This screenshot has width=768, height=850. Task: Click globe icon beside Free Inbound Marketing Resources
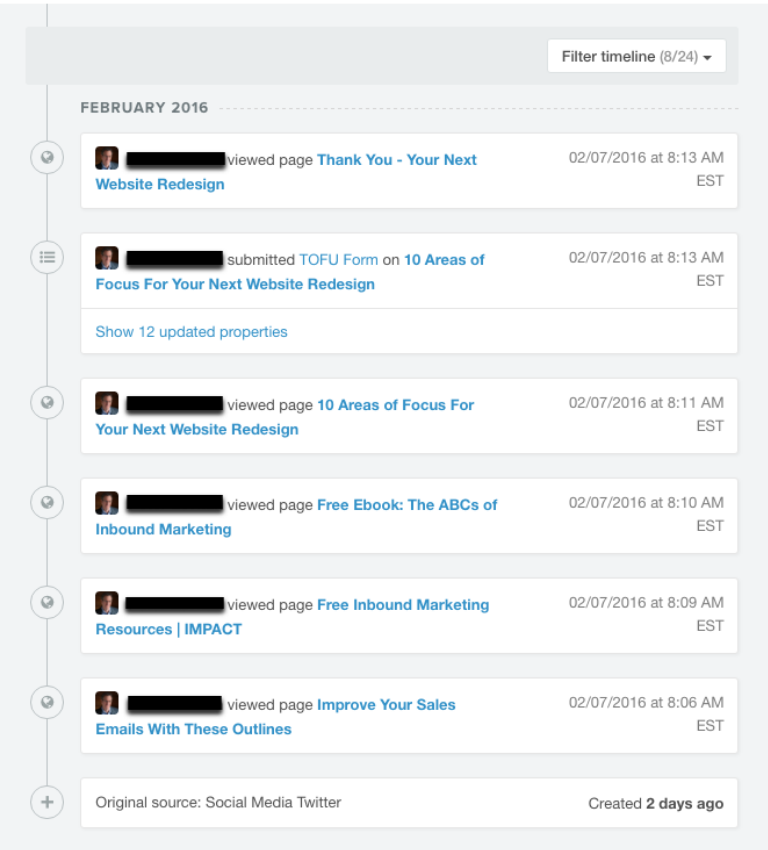point(47,603)
